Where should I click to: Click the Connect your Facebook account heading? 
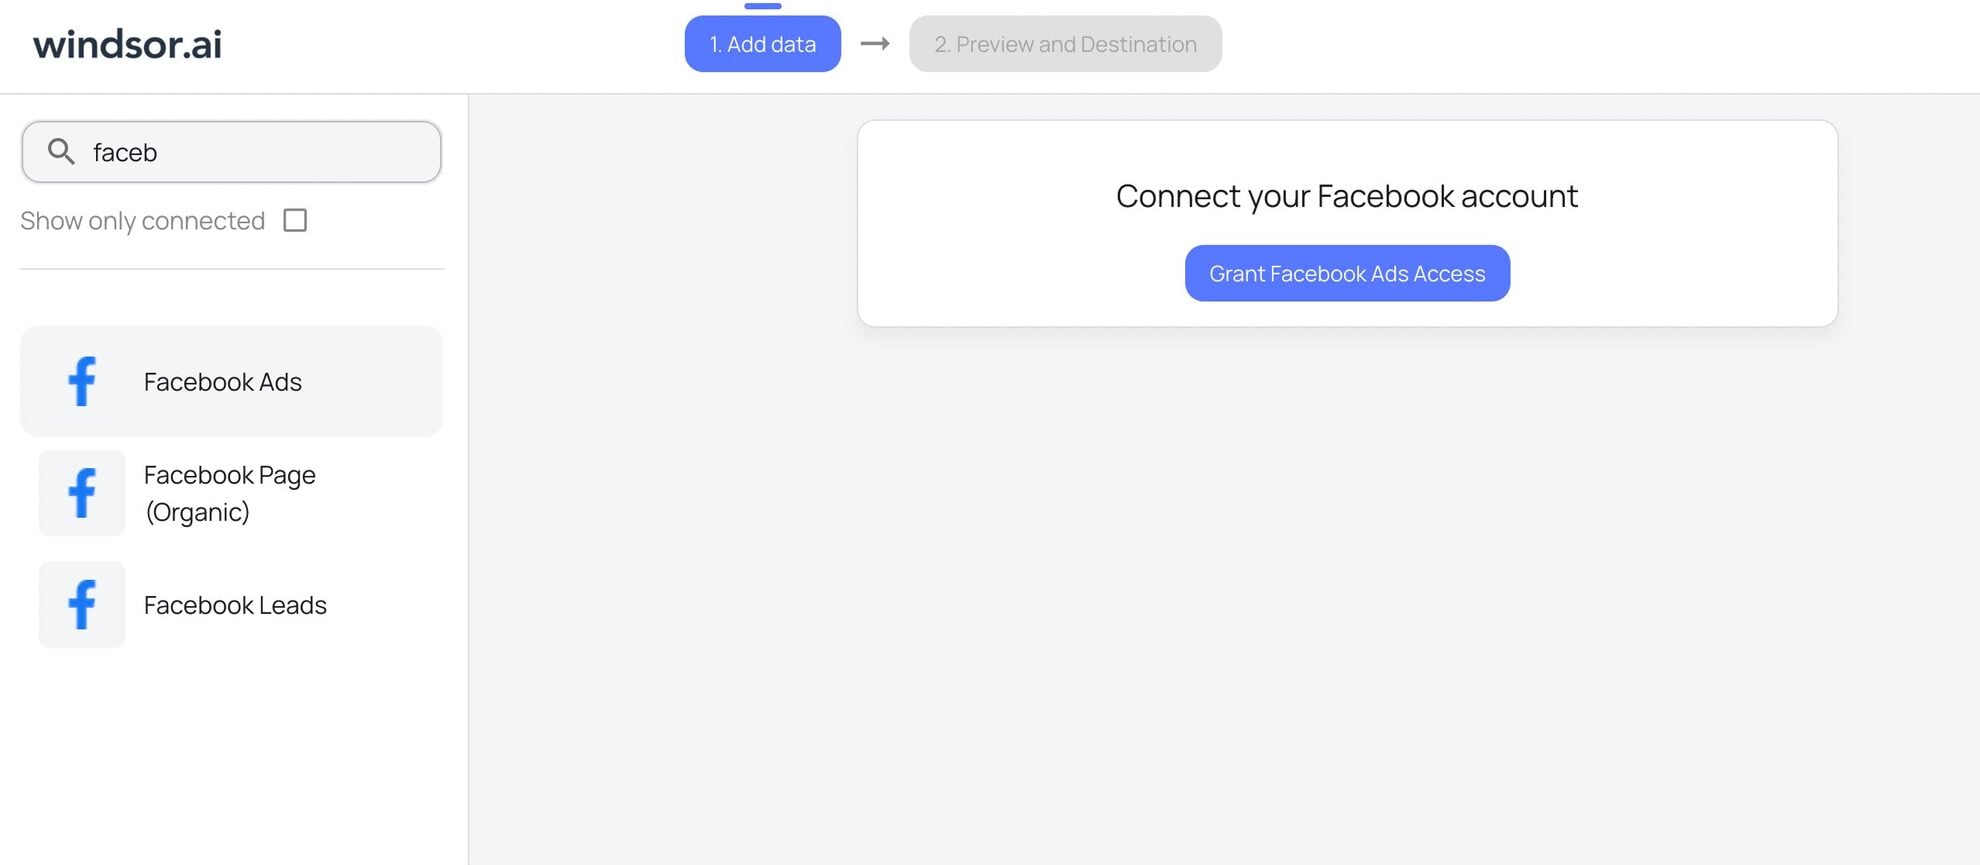click(x=1347, y=196)
